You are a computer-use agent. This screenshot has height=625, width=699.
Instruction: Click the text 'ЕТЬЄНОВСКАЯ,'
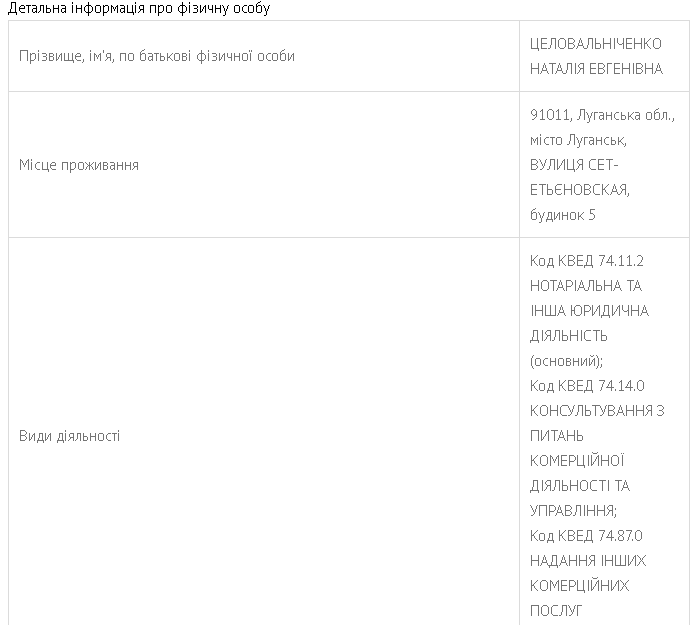pos(580,190)
